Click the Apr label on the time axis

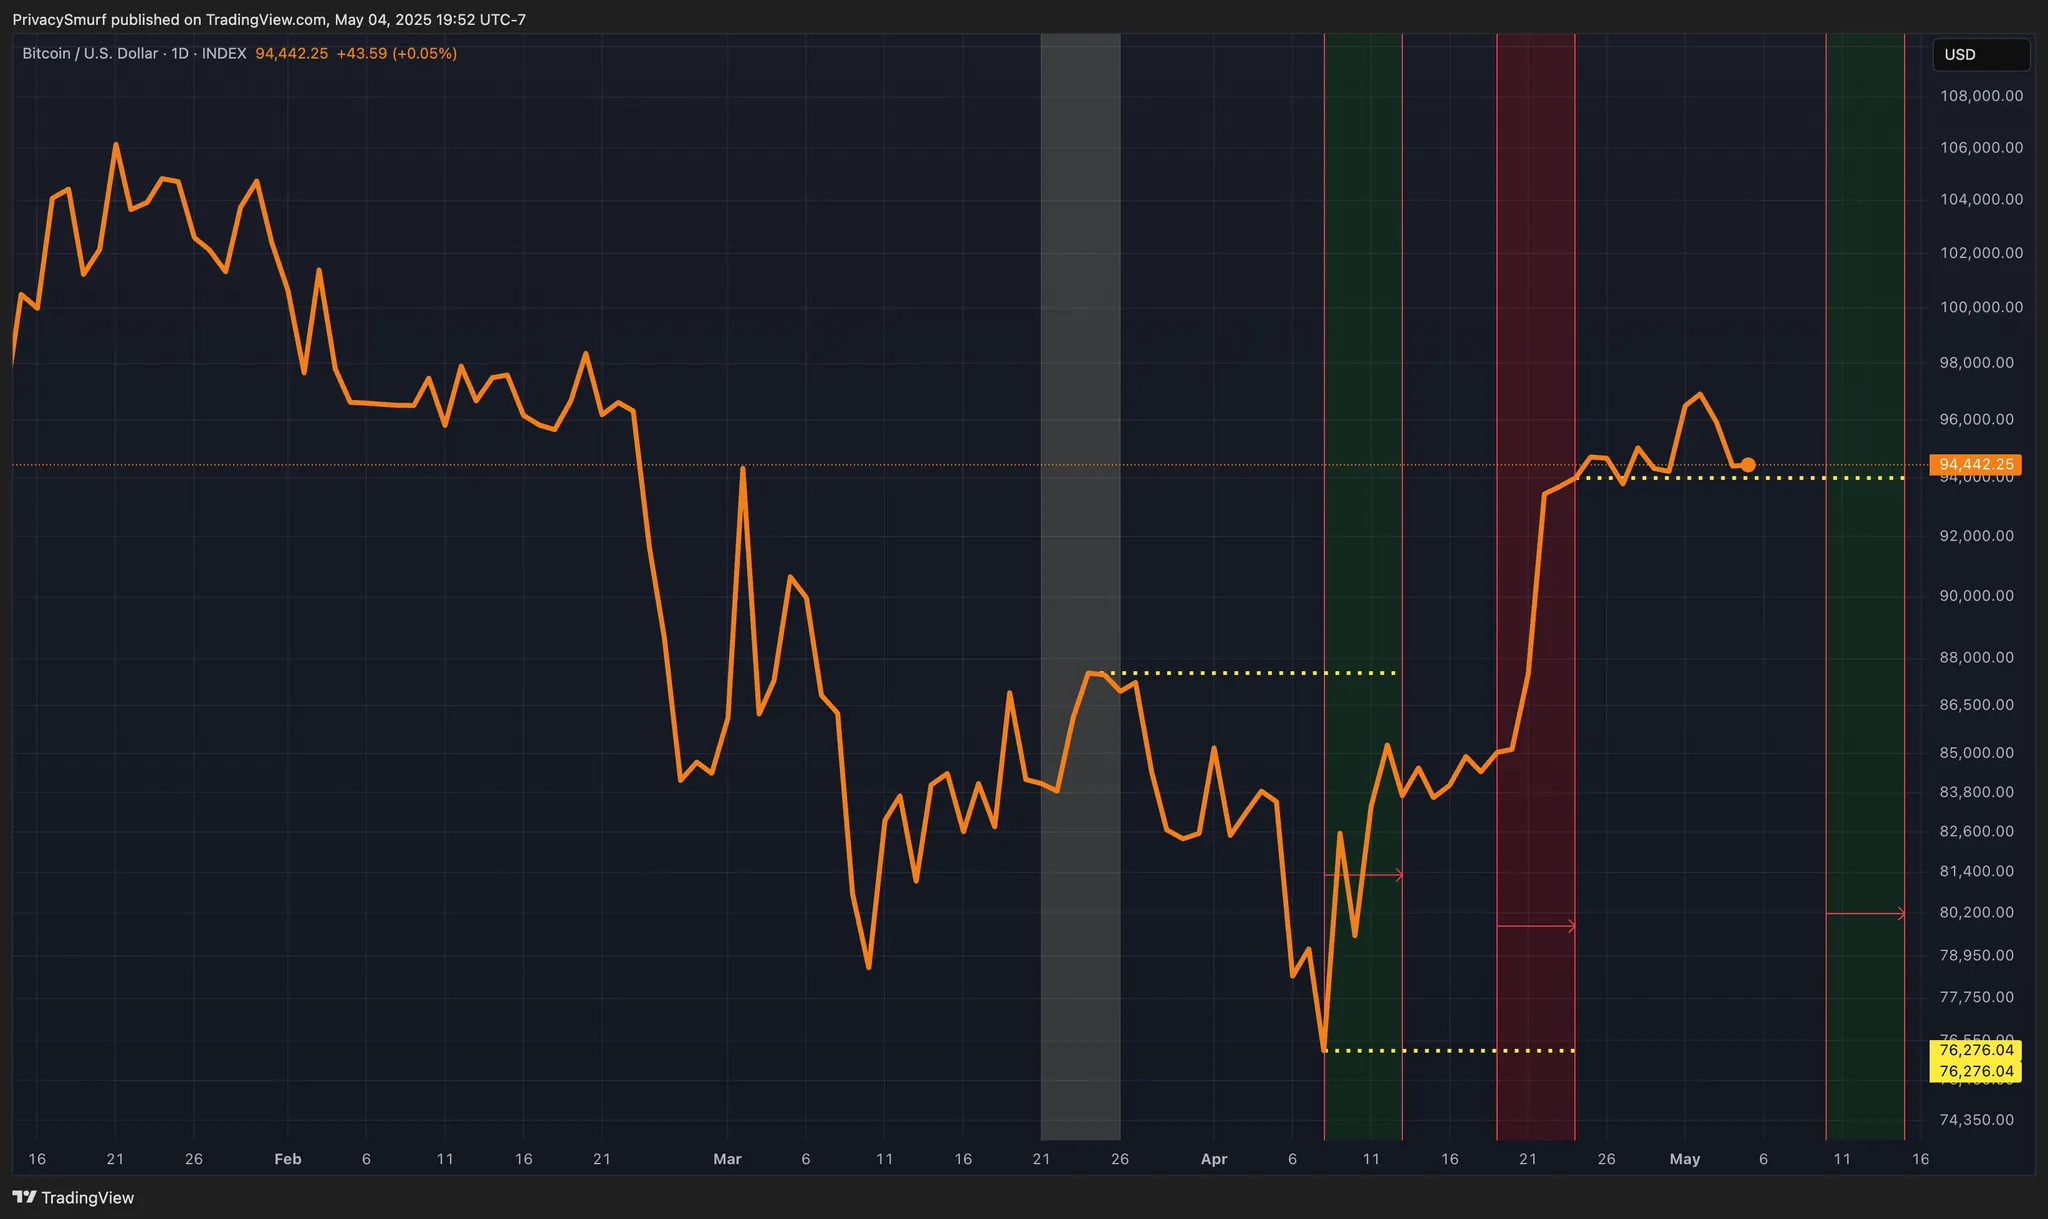[x=1213, y=1159]
